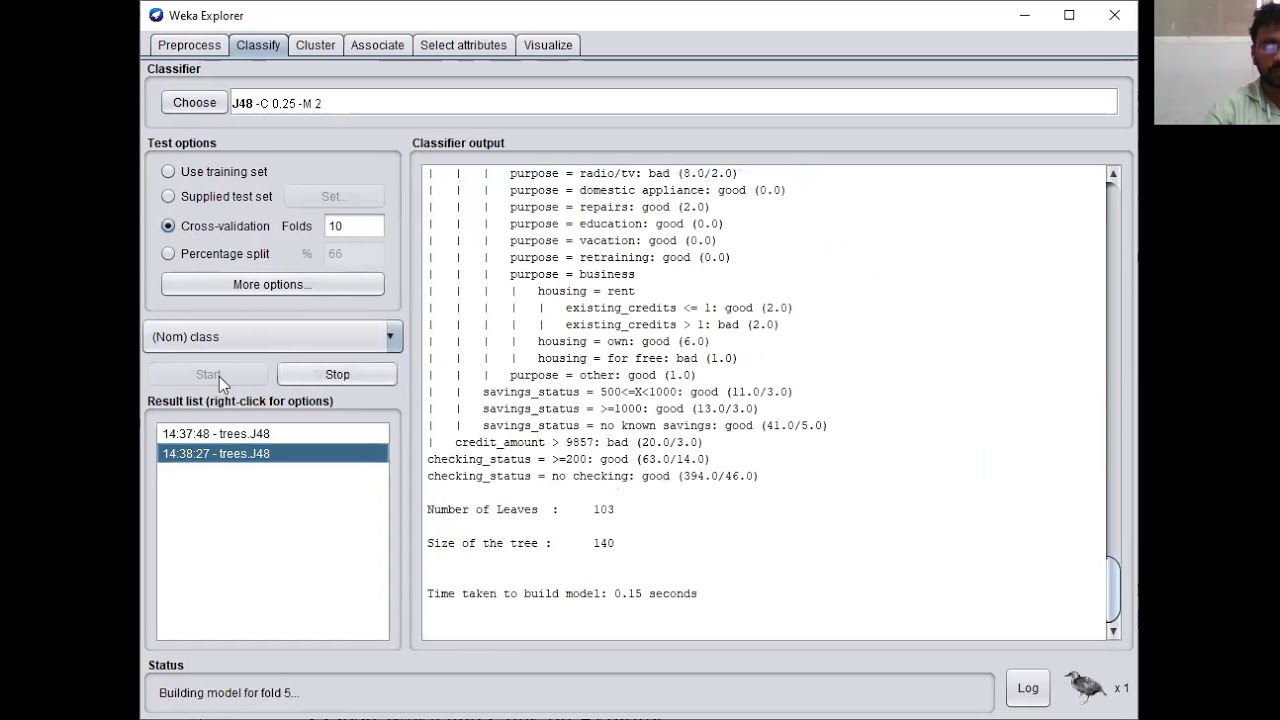The image size is (1280, 720).
Task: Select Supplied test set option
Action: tap(168, 197)
